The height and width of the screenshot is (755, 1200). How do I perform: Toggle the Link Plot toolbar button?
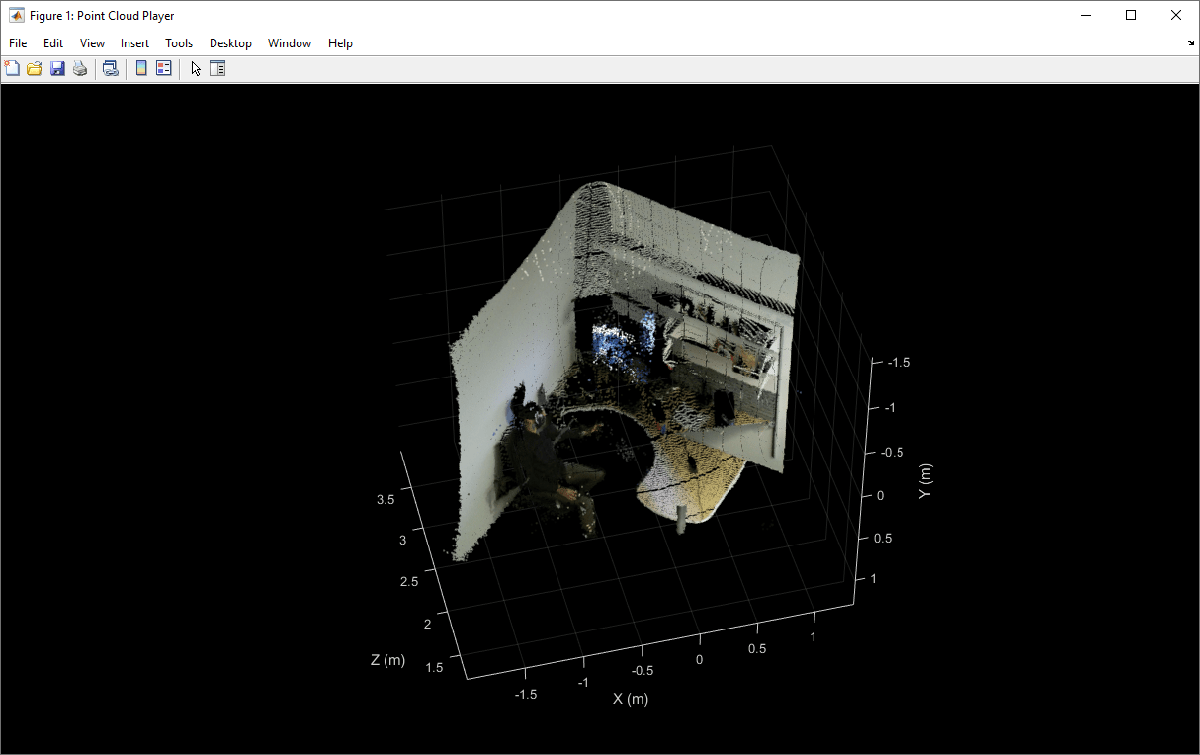pos(111,68)
